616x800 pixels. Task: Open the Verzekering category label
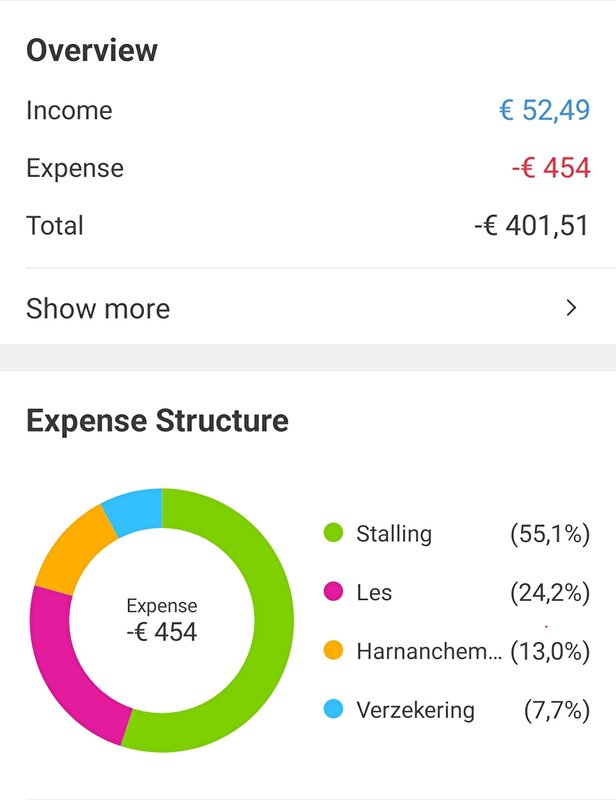point(415,710)
